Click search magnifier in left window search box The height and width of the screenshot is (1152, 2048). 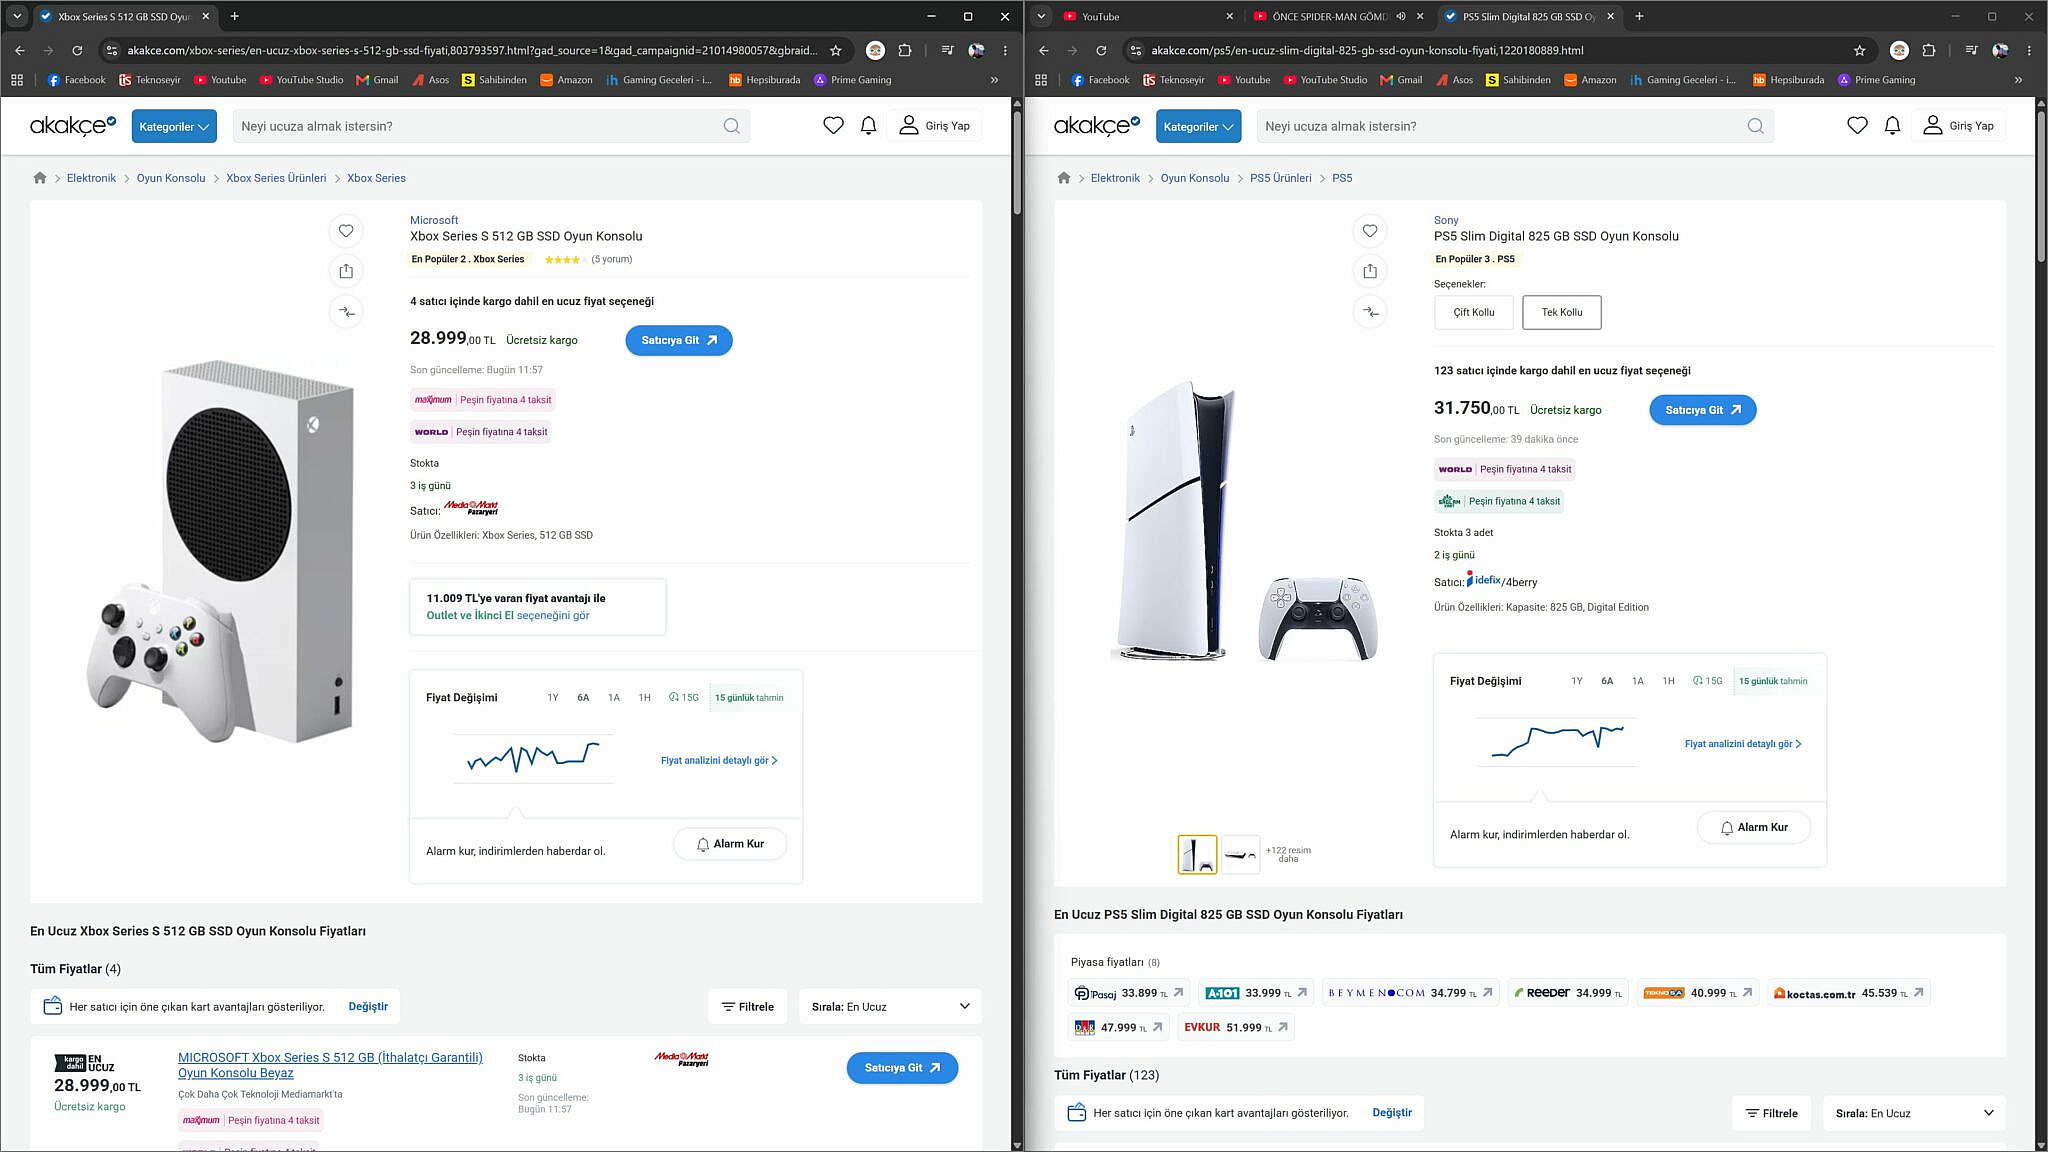point(731,126)
